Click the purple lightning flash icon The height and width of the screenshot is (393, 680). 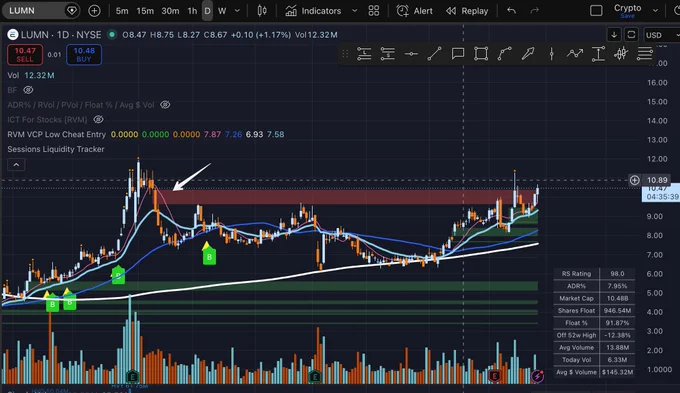click(537, 376)
